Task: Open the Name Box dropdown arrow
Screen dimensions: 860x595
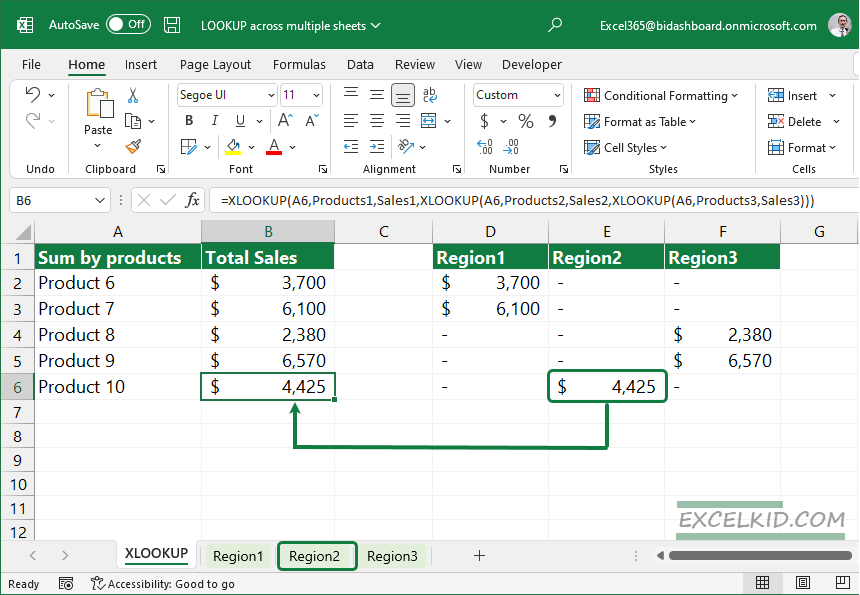Action: pyautogui.click(x=99, y=201)
